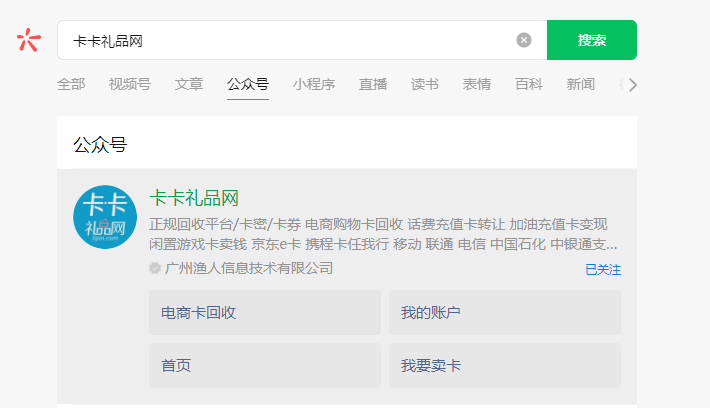The image size is (710, 408).
Task: Select the 百科 tab
Action: click(x=529, y=84)
